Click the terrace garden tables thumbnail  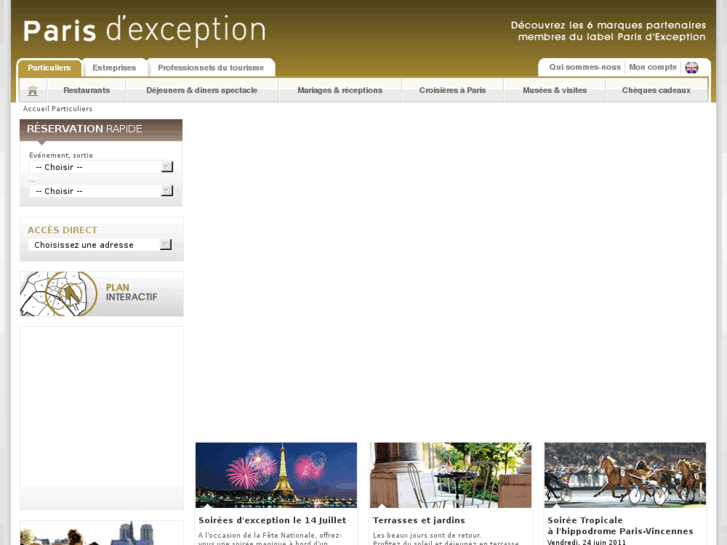click(451, 475)
